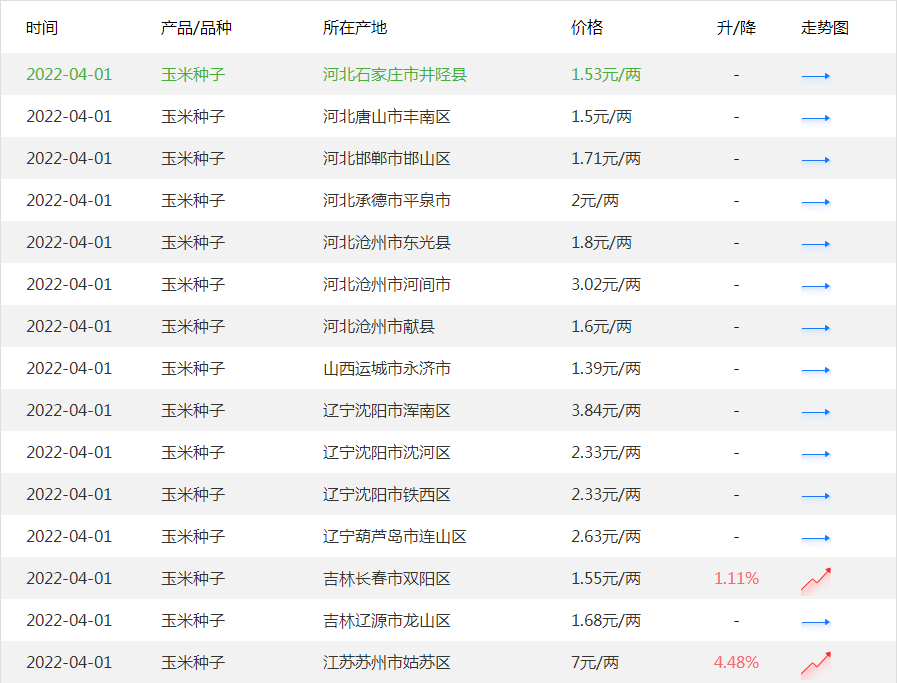Screen dimensions: 897x683
Task: Open trend chart arrow for 河北唐山市丰南区
Action: [817, 116]
